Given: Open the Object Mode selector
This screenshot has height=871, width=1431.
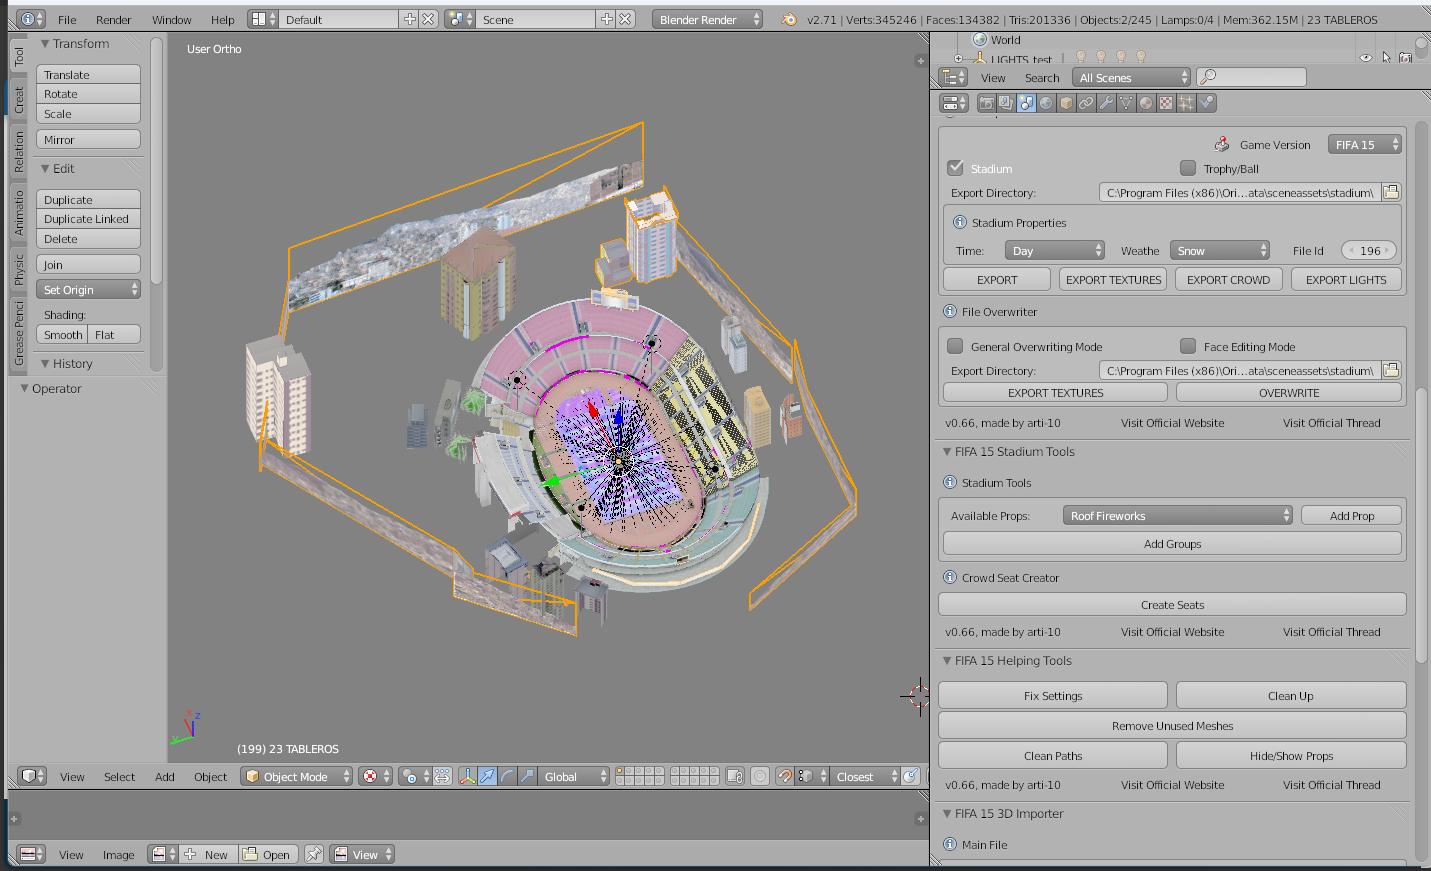Looking at the screenshot, I should [297, 776].
